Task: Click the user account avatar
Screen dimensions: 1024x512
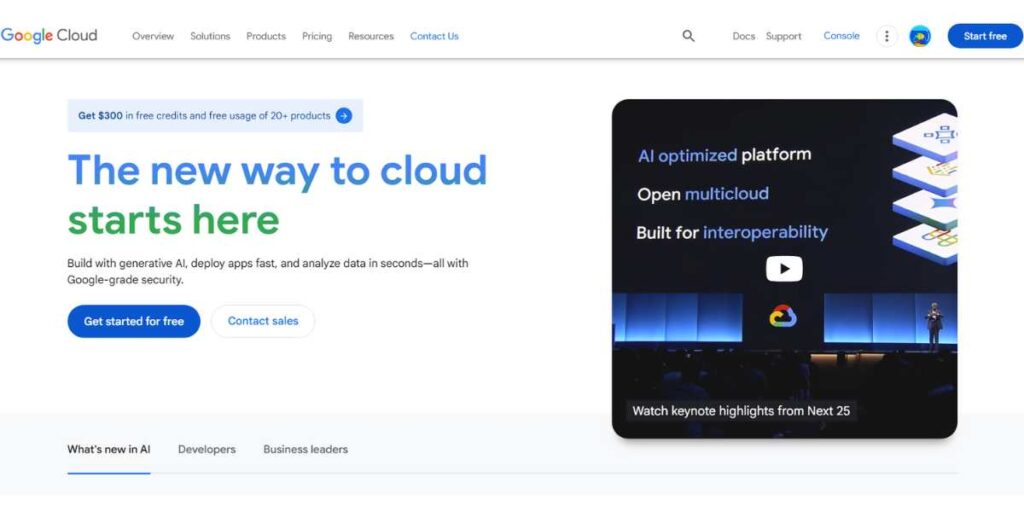Action: click(920, 36)
